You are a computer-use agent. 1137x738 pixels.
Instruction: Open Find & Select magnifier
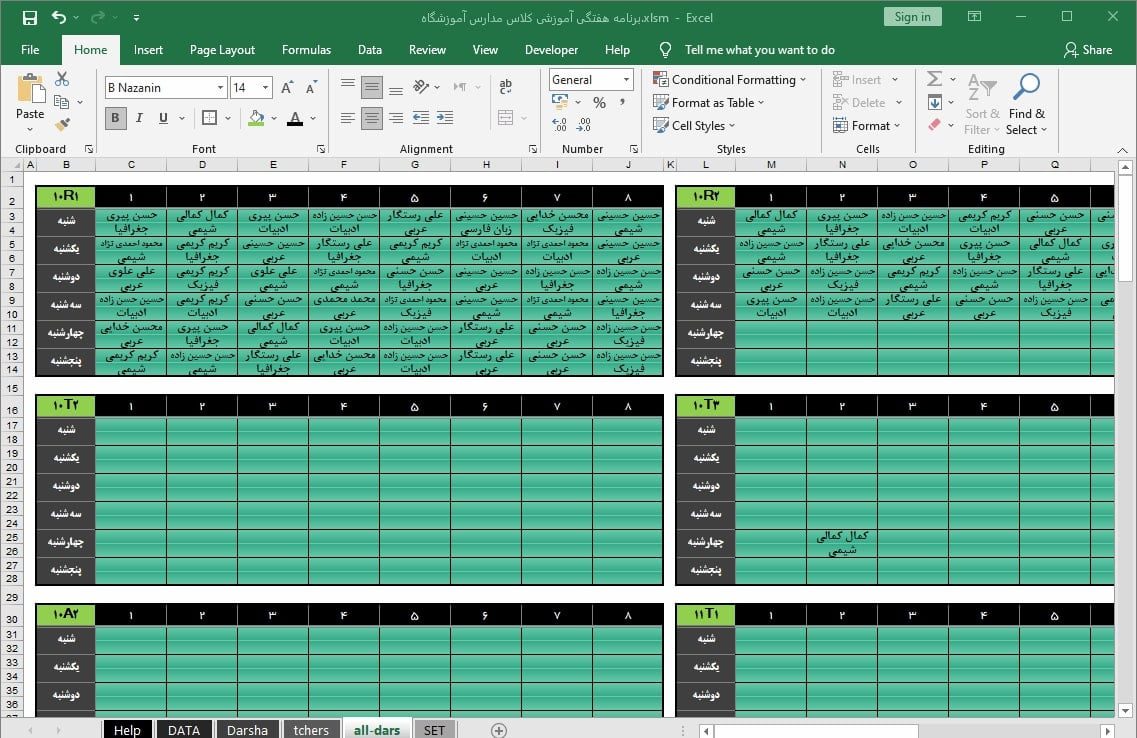click(x=1026, y=104)
